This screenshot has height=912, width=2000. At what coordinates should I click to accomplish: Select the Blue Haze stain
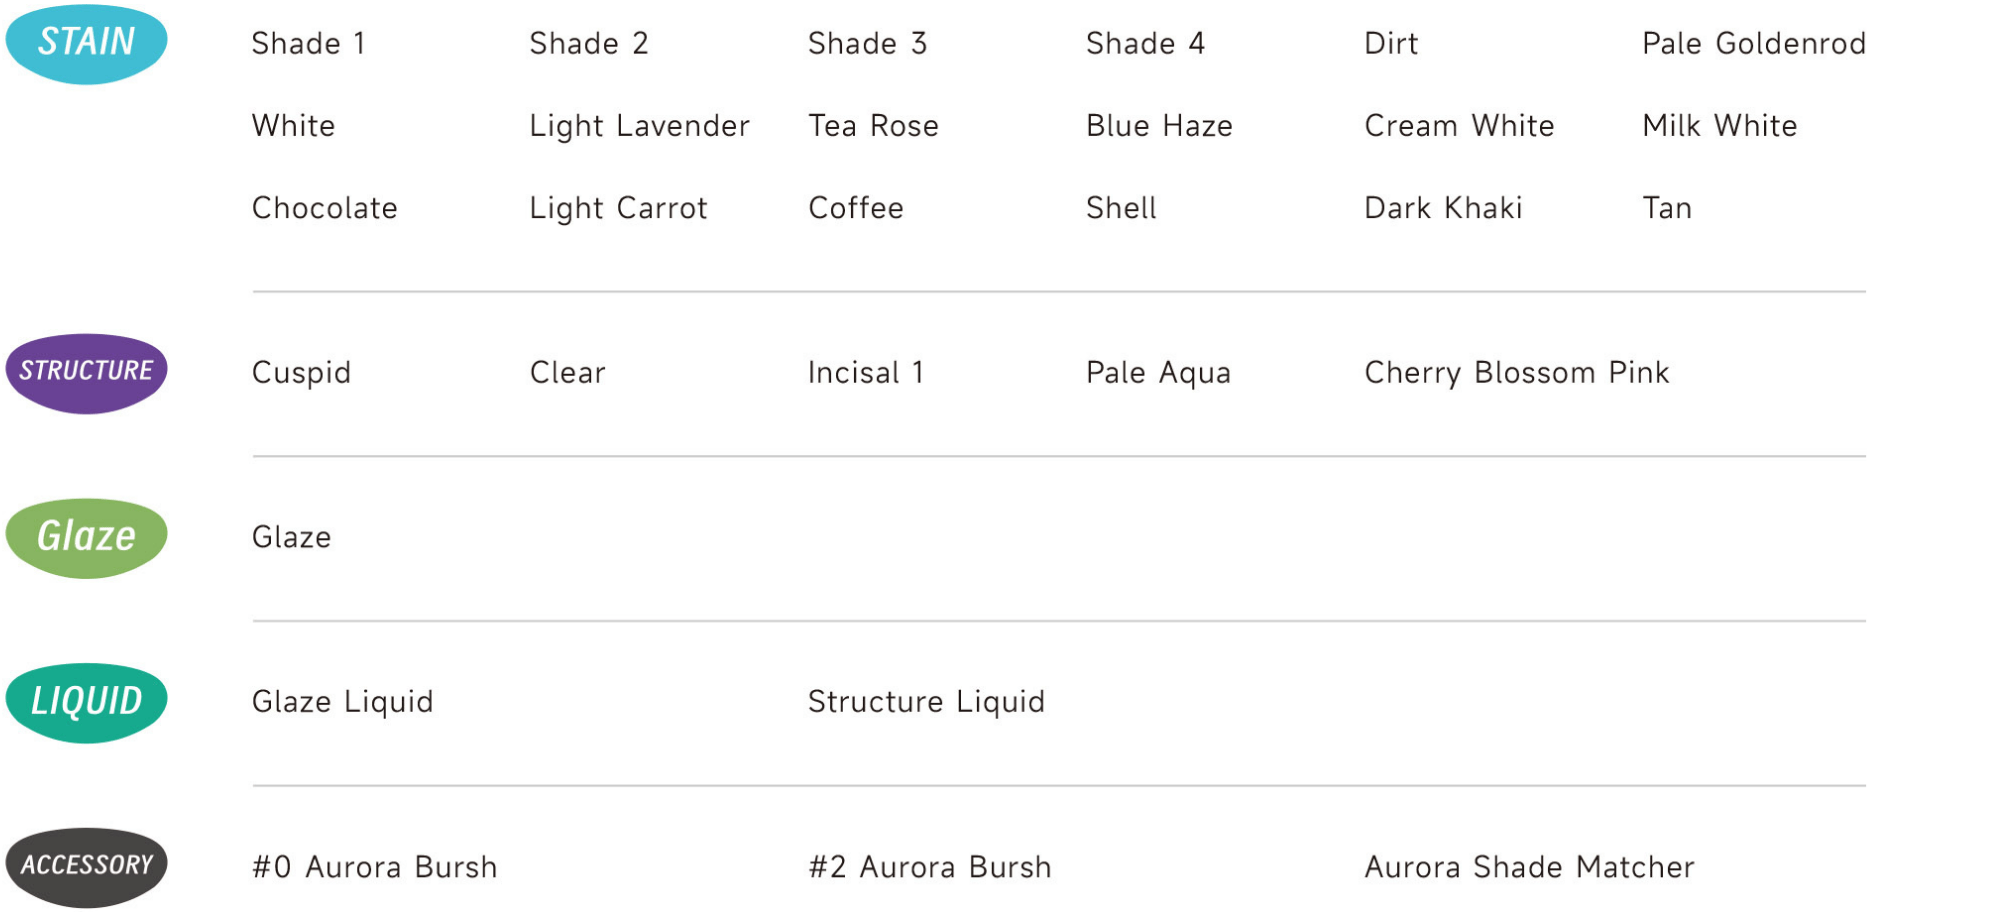pyautogui.click(x=1160, y=126)
